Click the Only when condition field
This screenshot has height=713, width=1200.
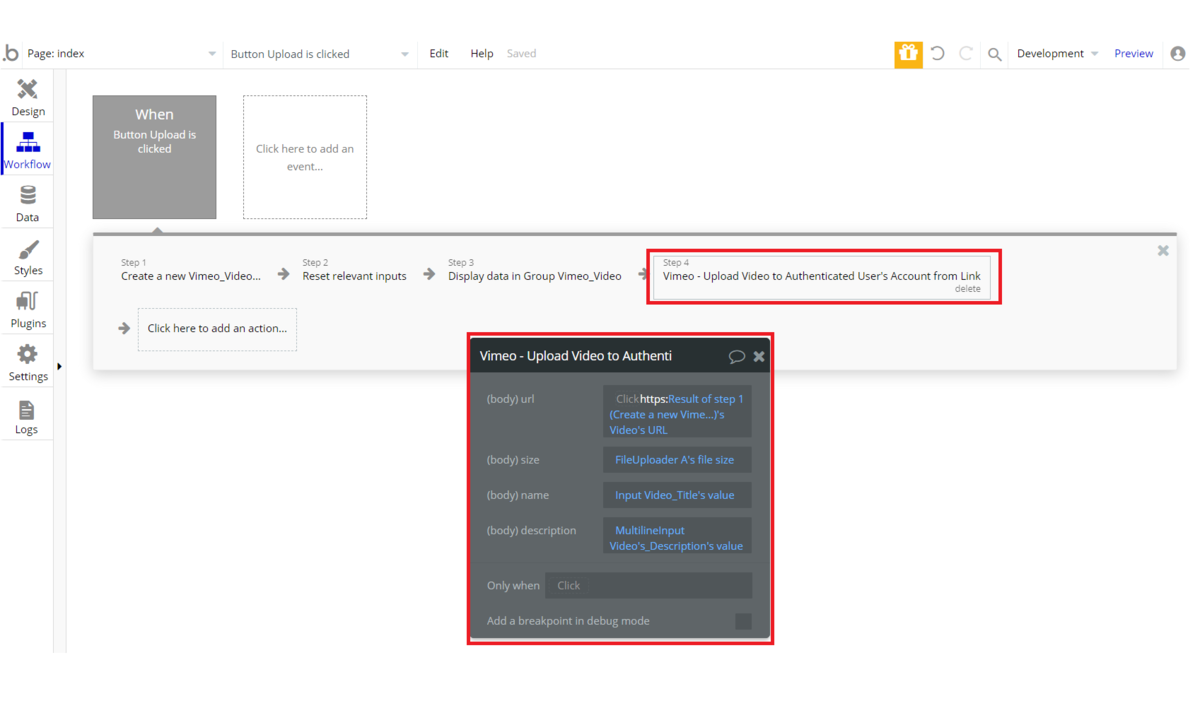point(648,586)
